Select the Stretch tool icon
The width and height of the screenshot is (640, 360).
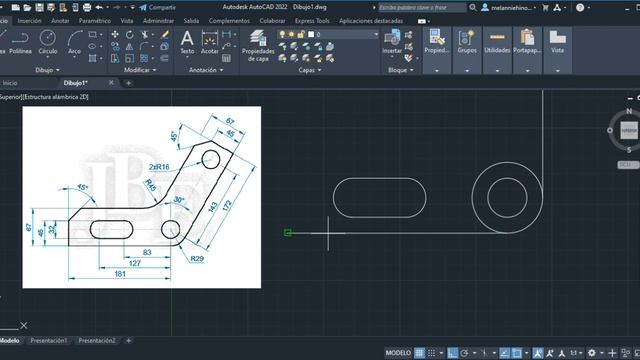[x=115, y=59]
